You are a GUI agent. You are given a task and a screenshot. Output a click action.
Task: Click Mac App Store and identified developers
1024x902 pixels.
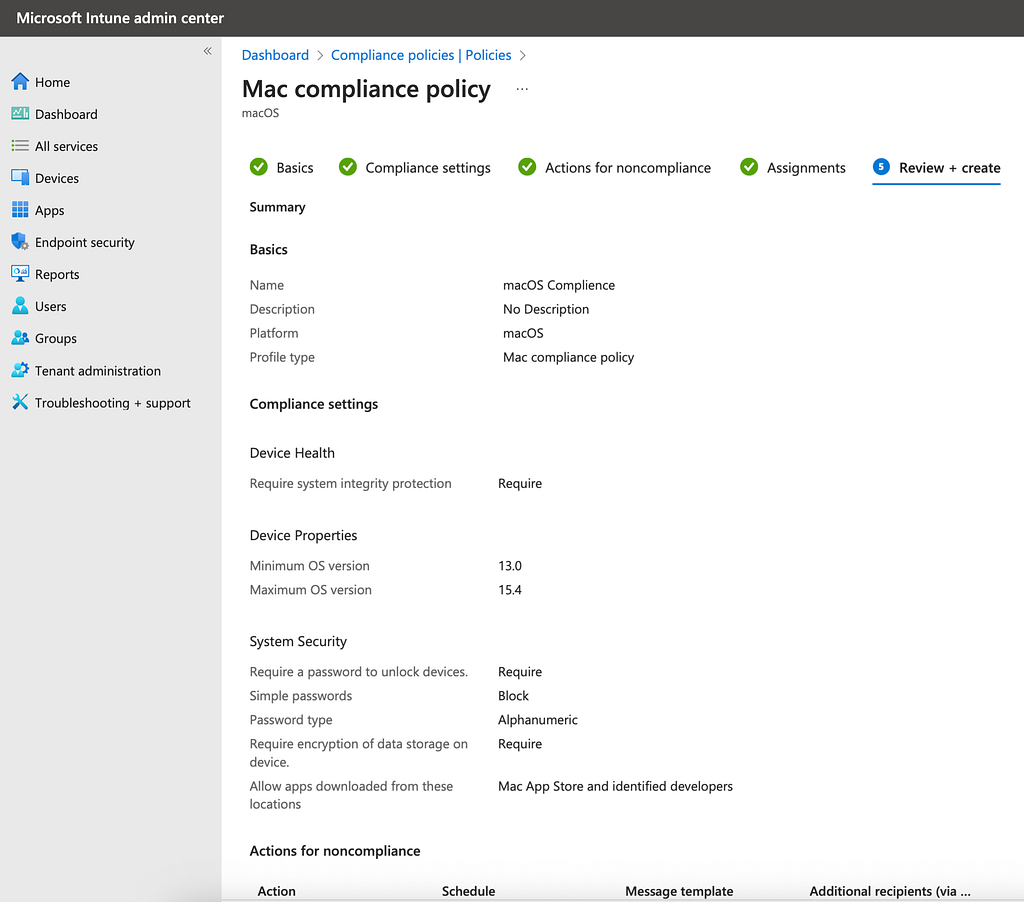coord(615,786)
